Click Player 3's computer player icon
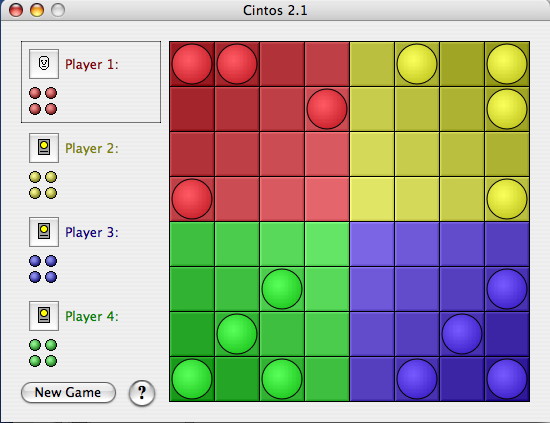 [x=44, y=232]
